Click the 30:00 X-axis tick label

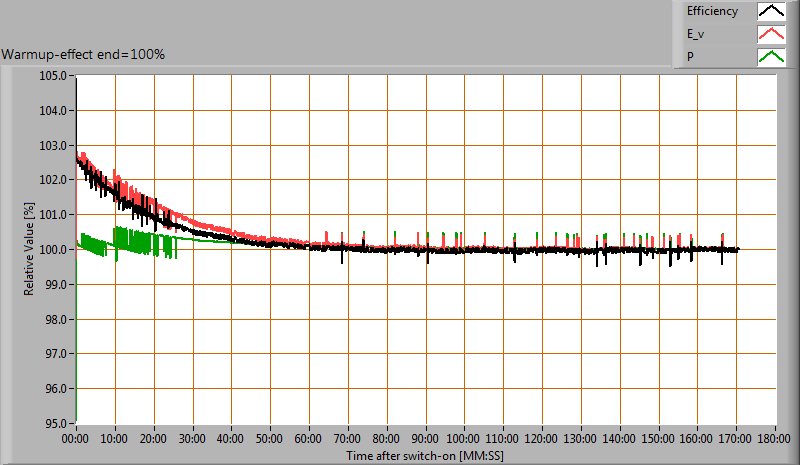[193, 438]
